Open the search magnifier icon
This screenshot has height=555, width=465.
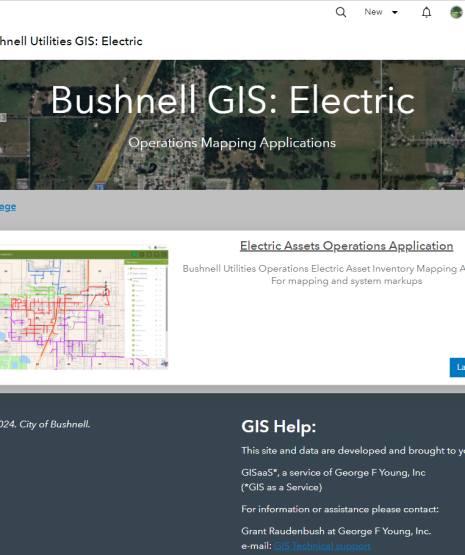341,12
